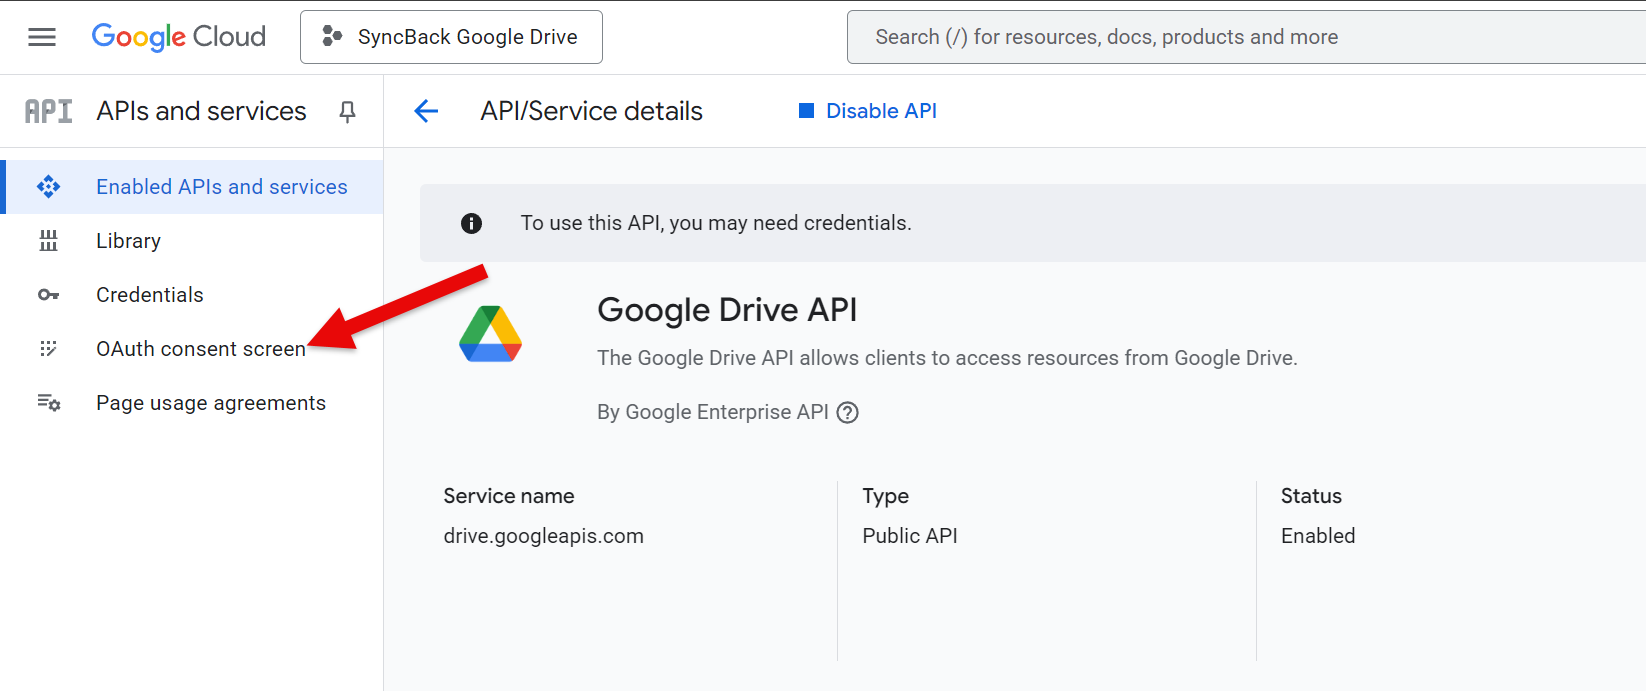Open Enabled APIs and services
Screen dimensions: 1646x691
192,187
